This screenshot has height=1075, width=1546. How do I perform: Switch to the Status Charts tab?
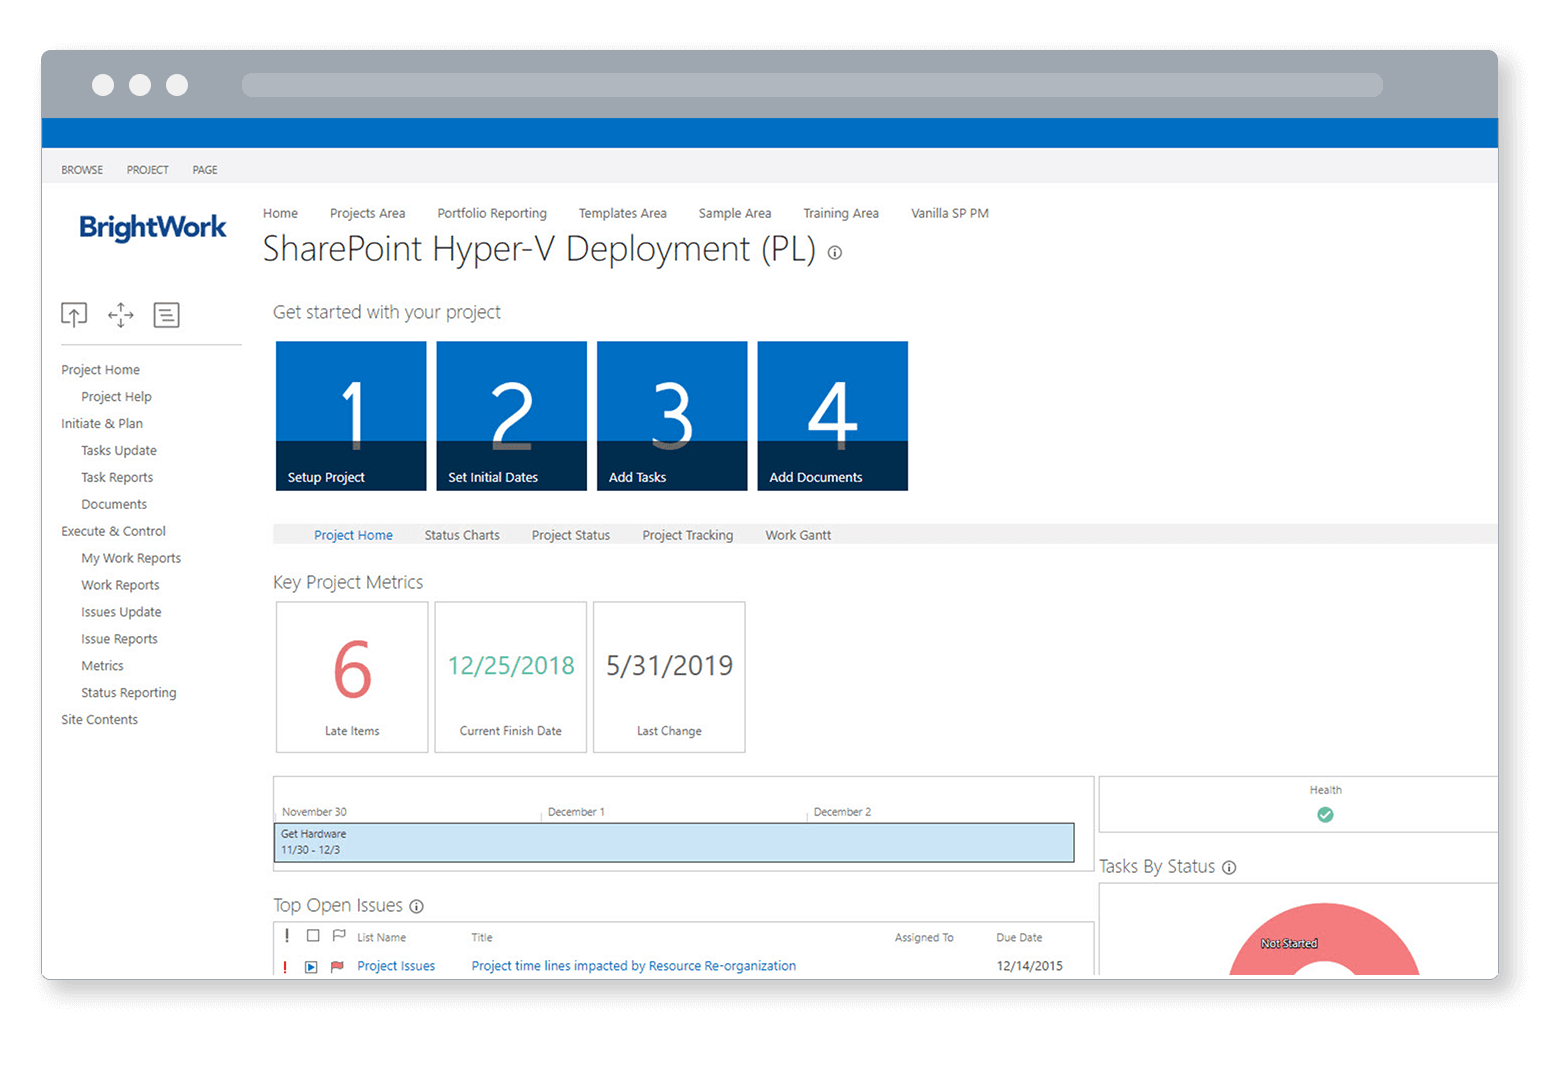click(461, 534)
